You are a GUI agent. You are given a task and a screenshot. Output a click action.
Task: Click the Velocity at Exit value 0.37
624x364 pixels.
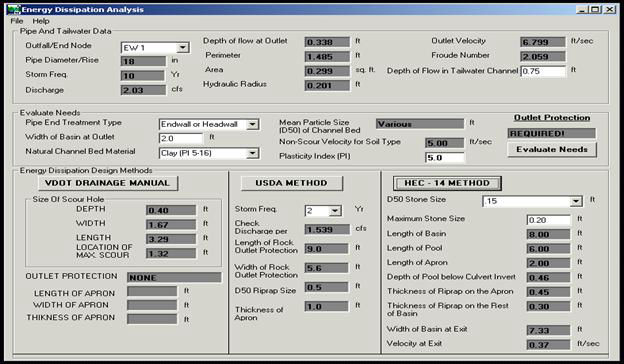tap(548, 345)
